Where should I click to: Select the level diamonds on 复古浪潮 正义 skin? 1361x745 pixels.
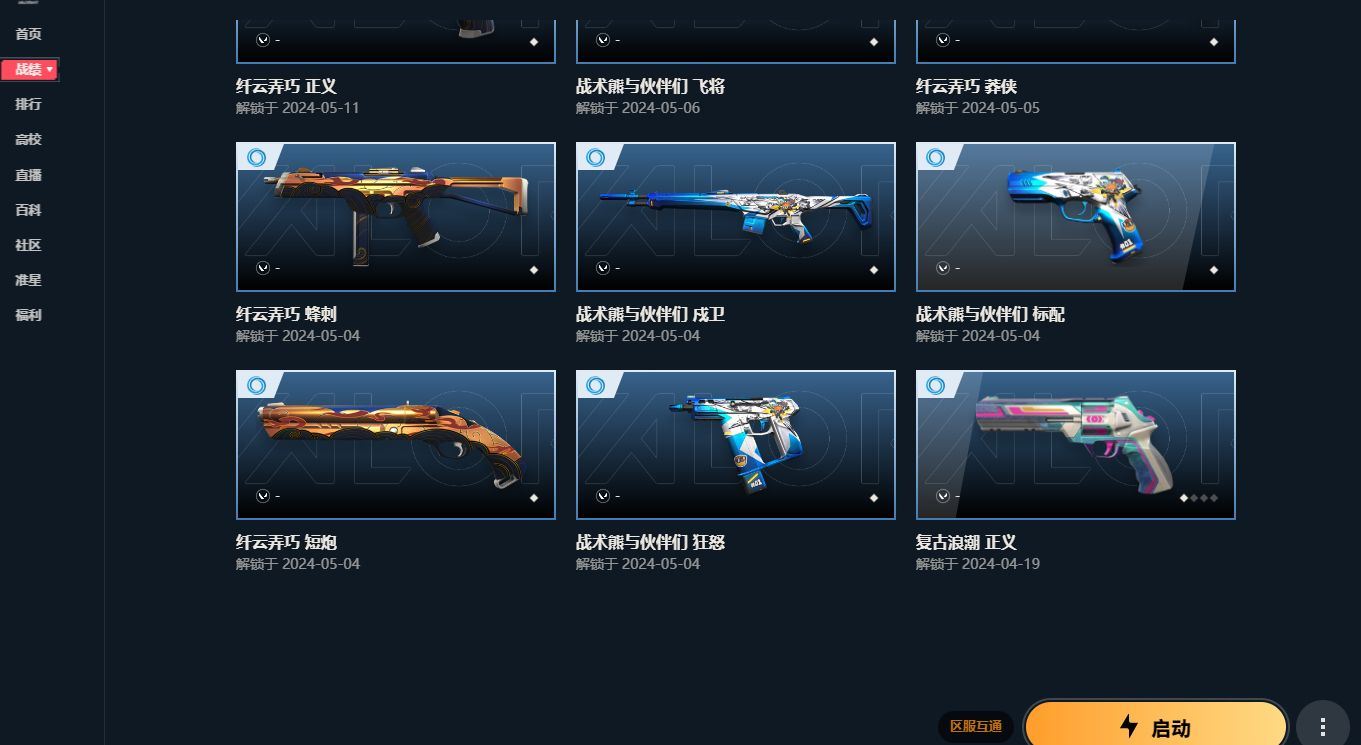click(x=1199, y=497)
